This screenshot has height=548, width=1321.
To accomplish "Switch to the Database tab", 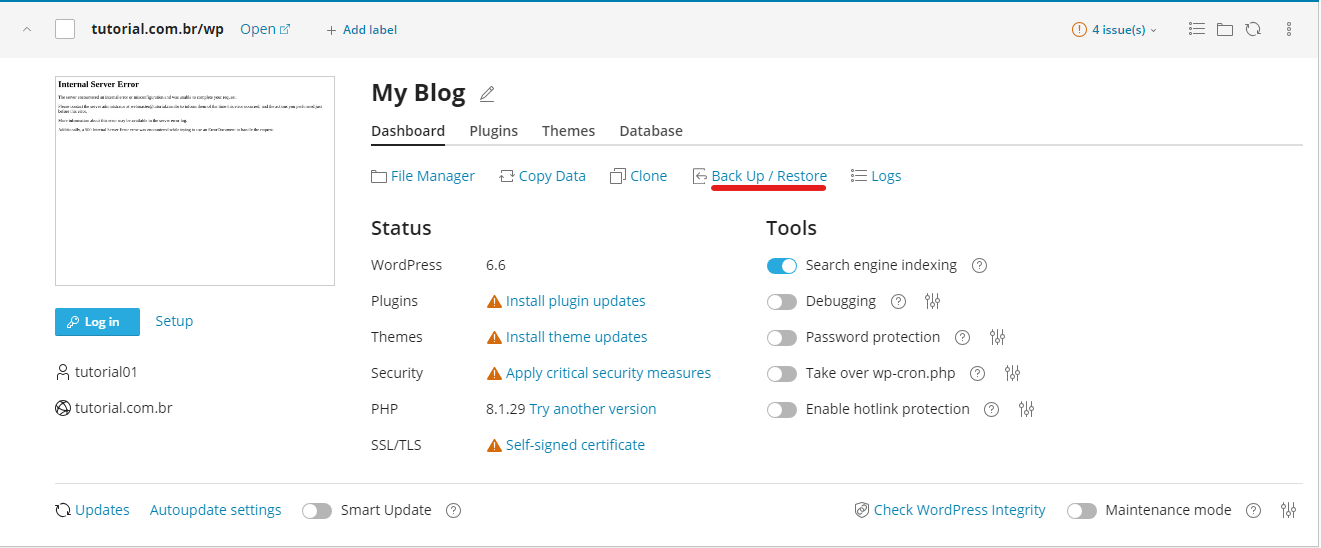I will pyautogui.click(x=651, y=131).
